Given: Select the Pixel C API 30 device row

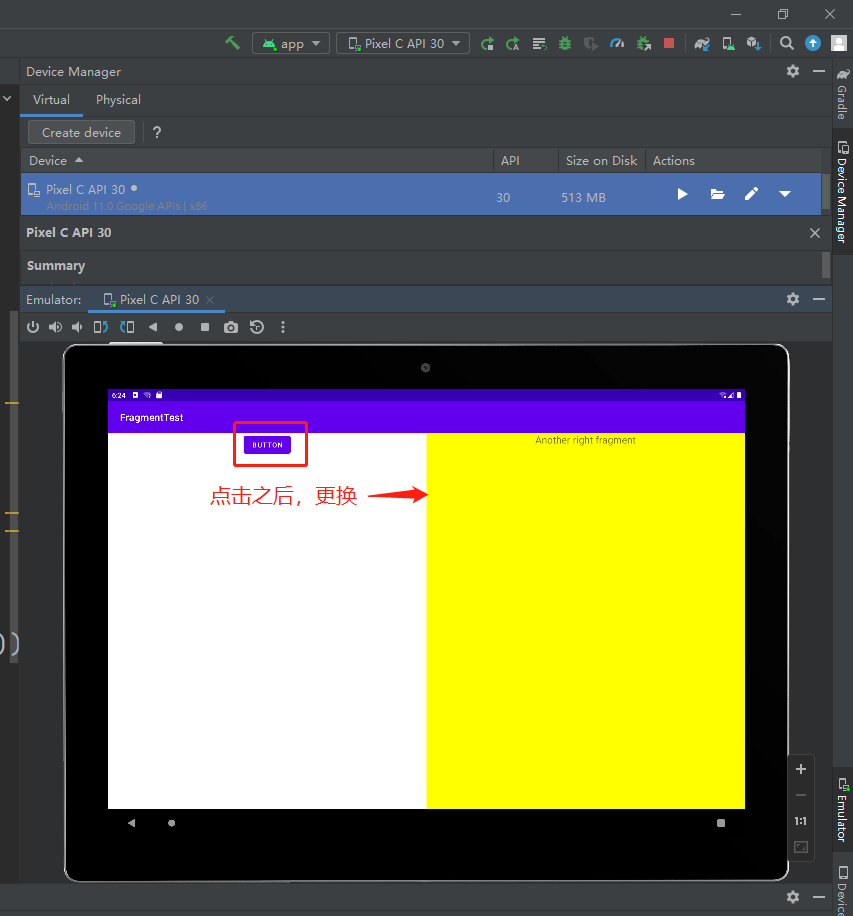Looking at the screenshot, I should (421, 195).
